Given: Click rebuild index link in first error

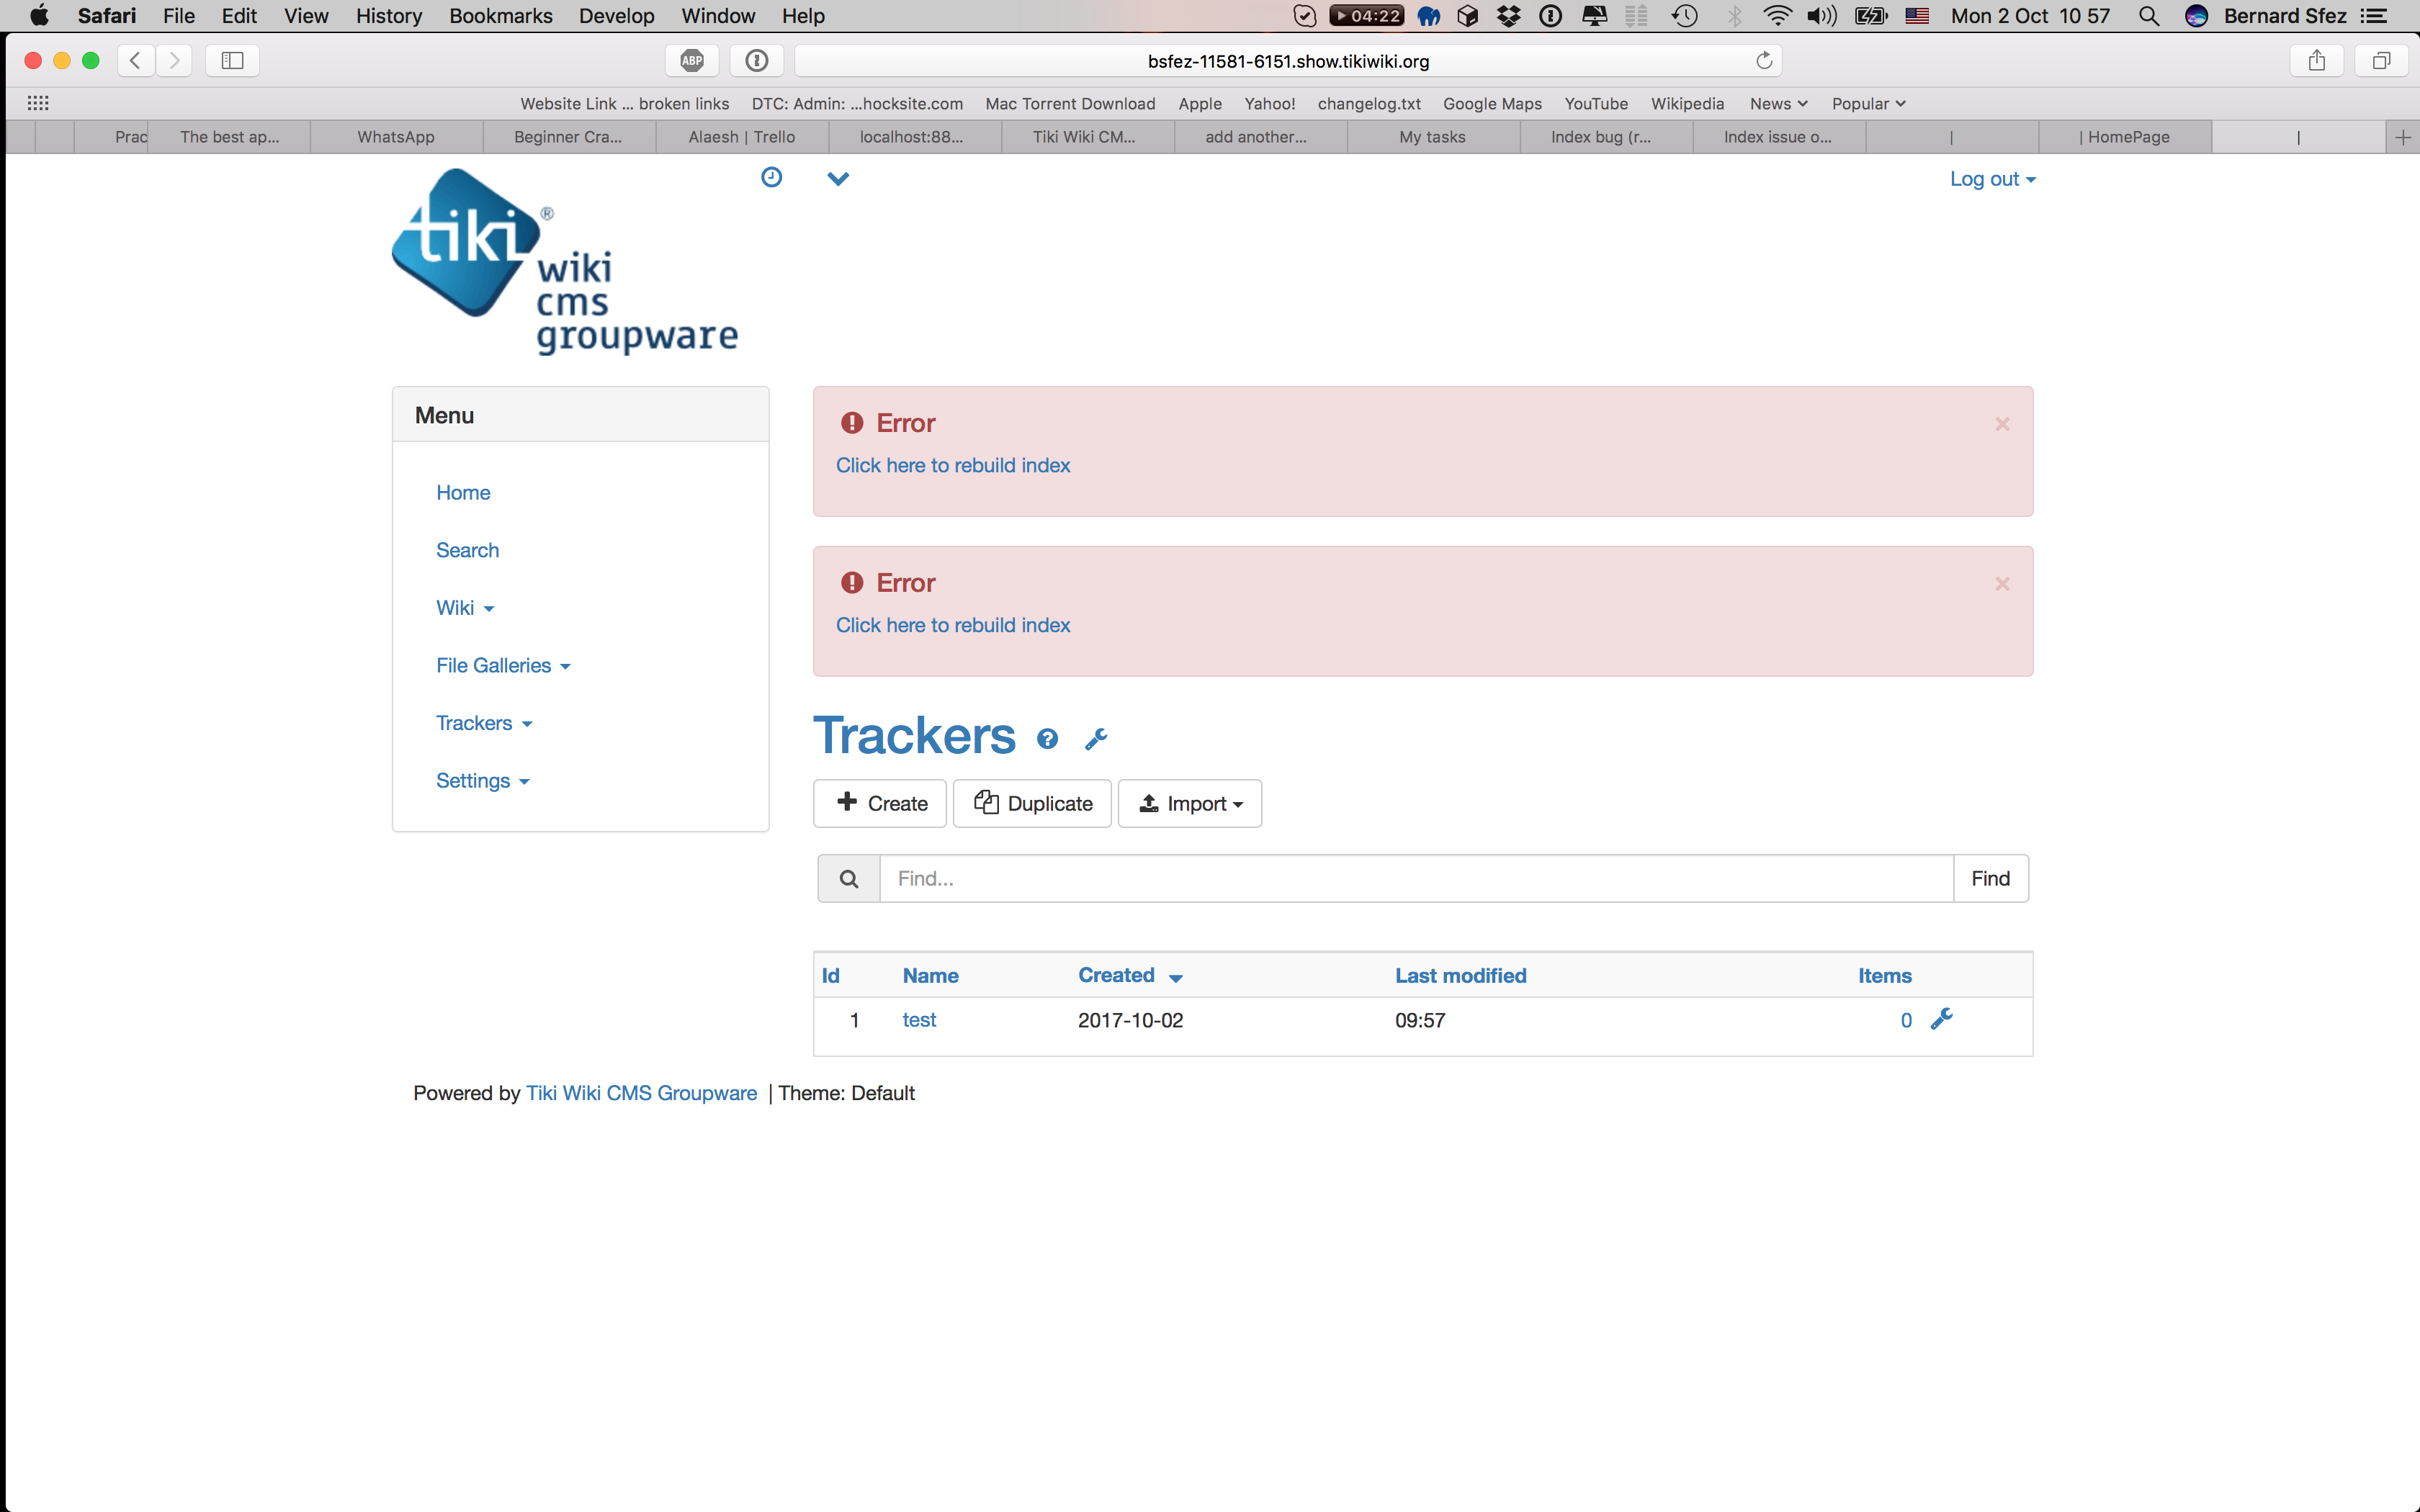Looking at the screenshot, I should tap(953, 465).
